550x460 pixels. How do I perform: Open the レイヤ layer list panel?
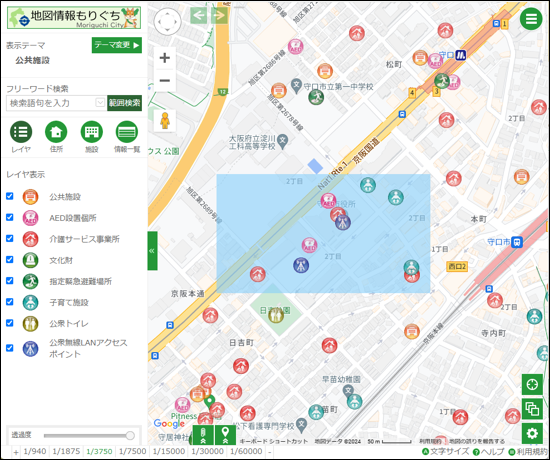pos(21,132)
